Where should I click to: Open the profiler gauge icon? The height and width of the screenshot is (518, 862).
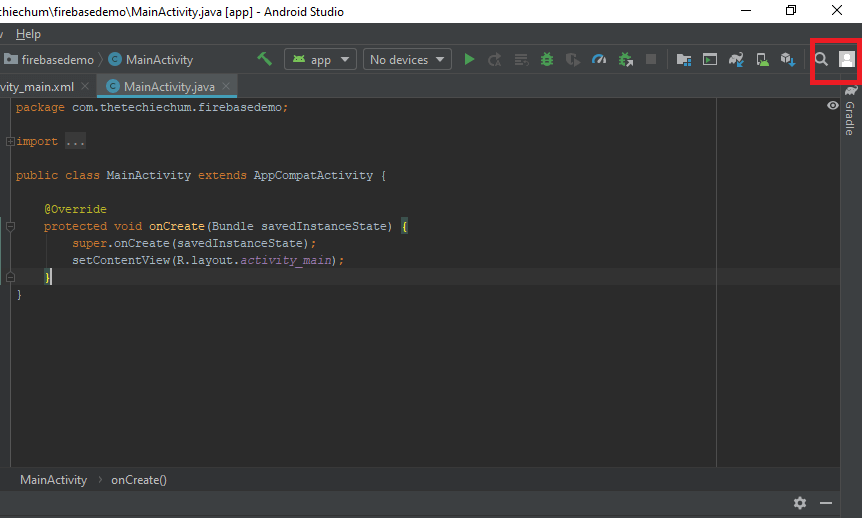[x=599, y=60]
